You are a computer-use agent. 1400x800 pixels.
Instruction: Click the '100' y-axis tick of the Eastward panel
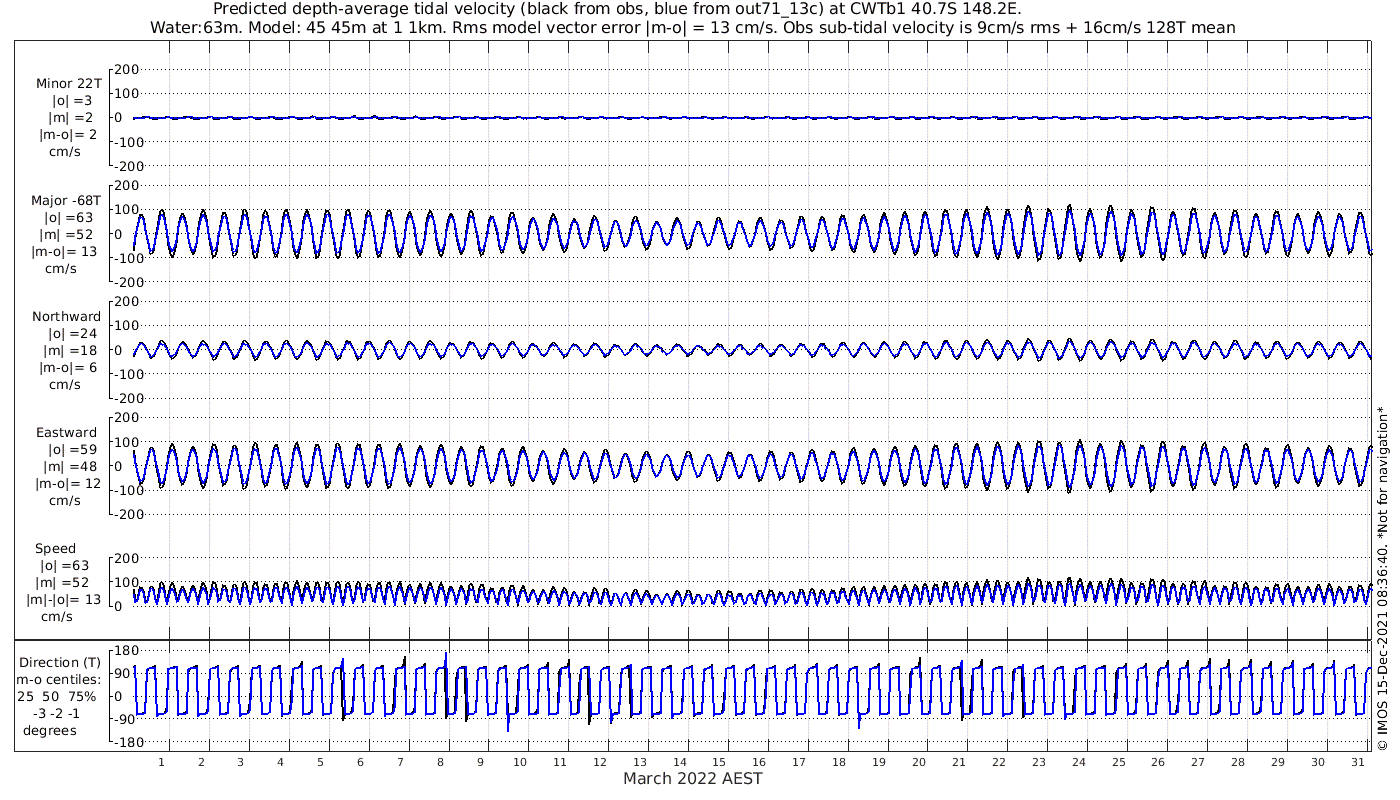click(126, 442)
